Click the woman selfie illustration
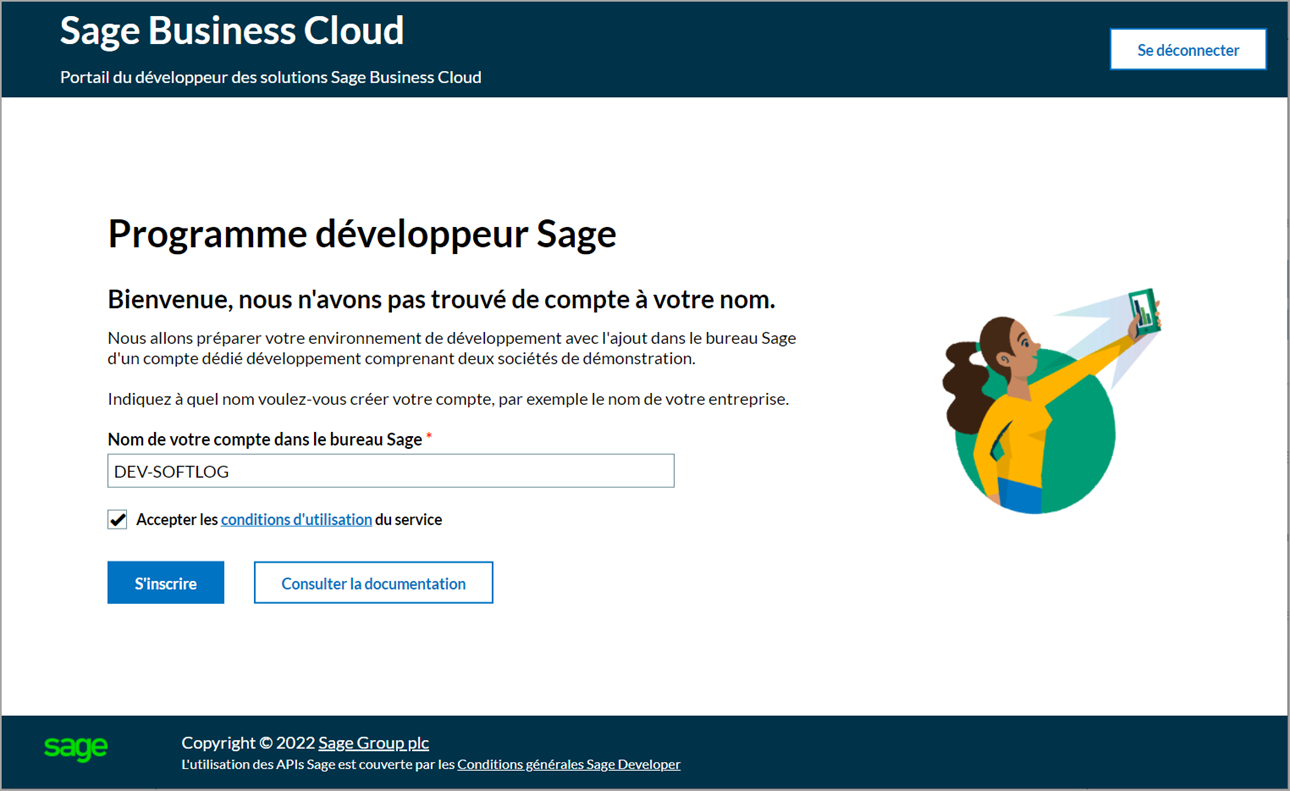1290x791 pixels. (x=1050, y=401)
